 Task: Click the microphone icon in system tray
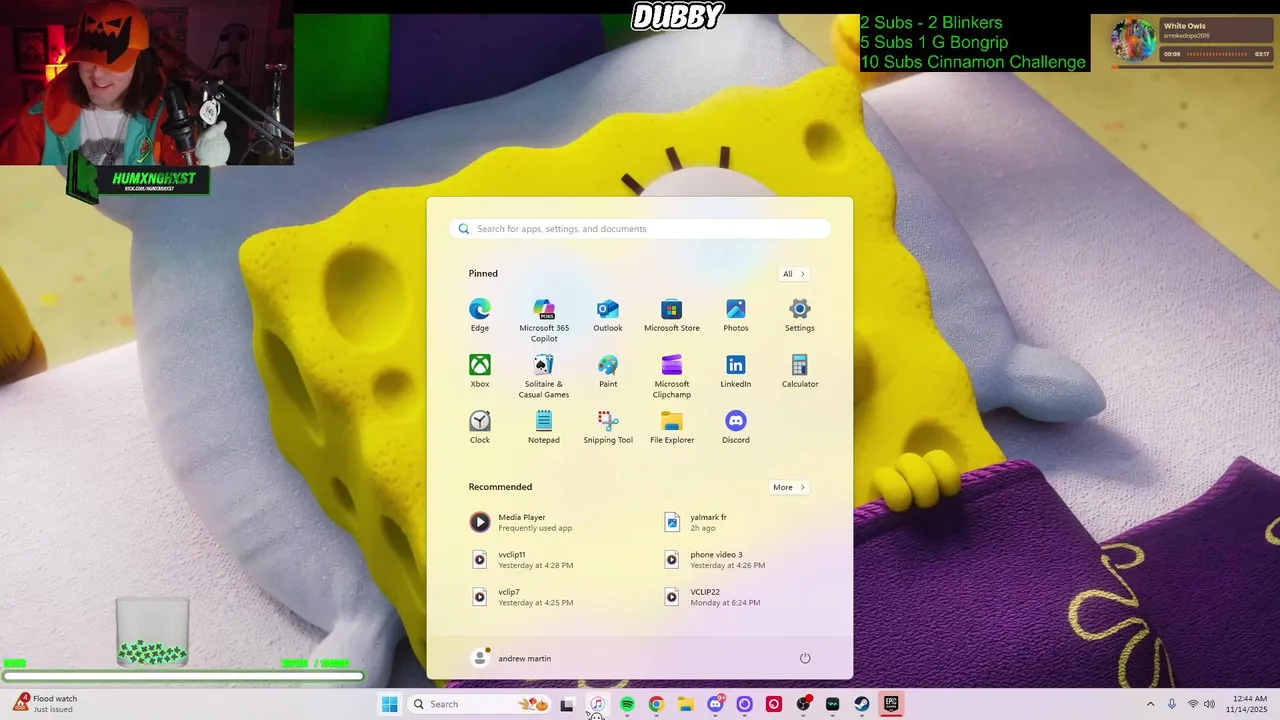point(1172,704)
